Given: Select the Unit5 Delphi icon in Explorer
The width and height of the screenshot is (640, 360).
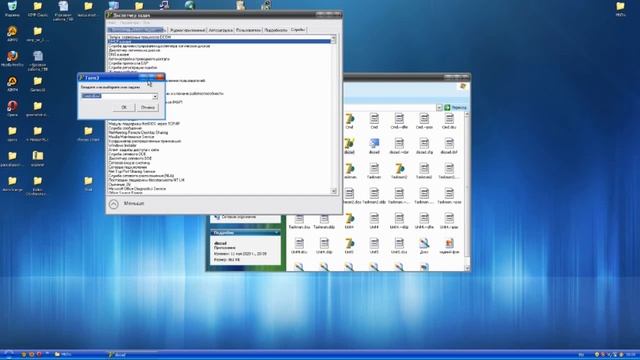Looking at the screenshot, I should pyautogui.click(x=349, y=246).
